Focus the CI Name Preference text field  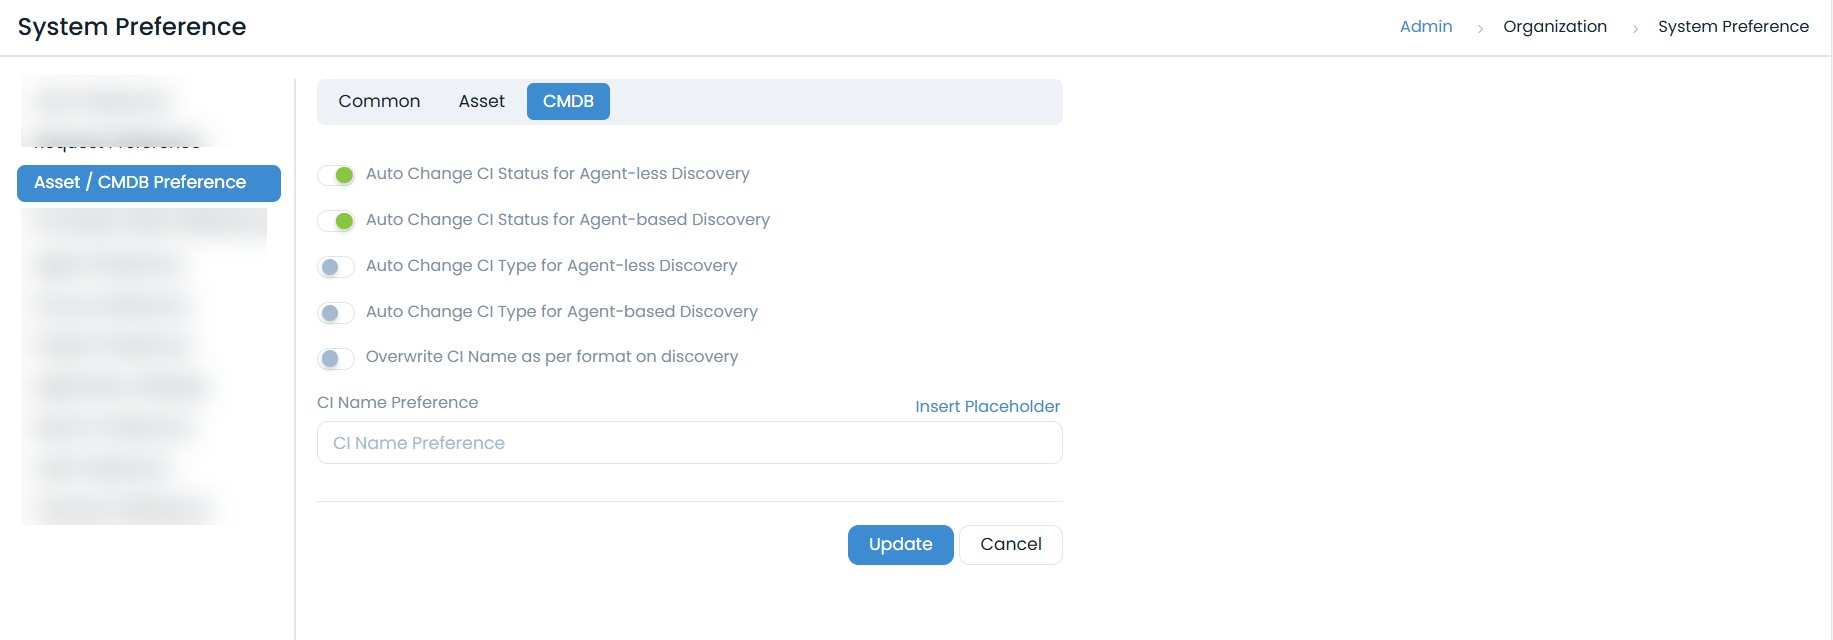pyautogui.click(x=689, y=443)
